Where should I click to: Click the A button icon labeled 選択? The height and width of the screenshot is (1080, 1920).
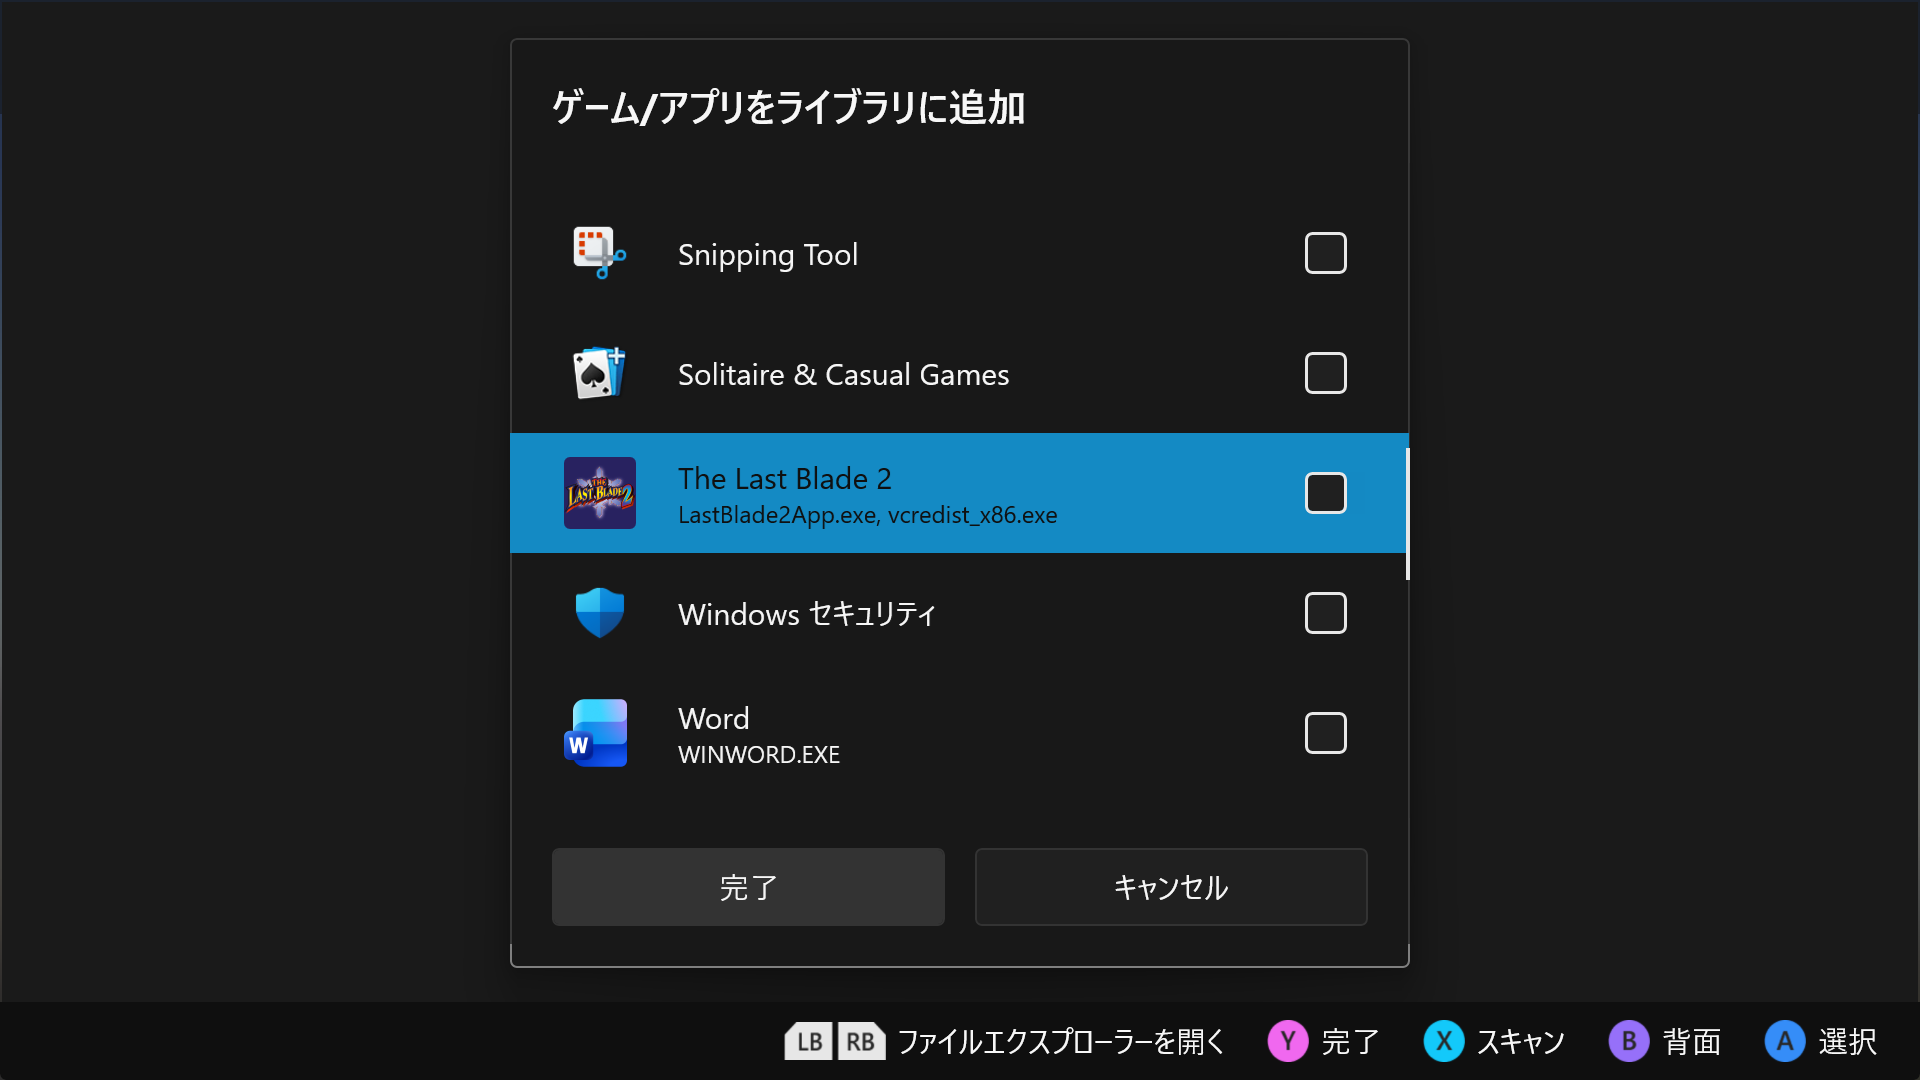click(1785, 1041)
